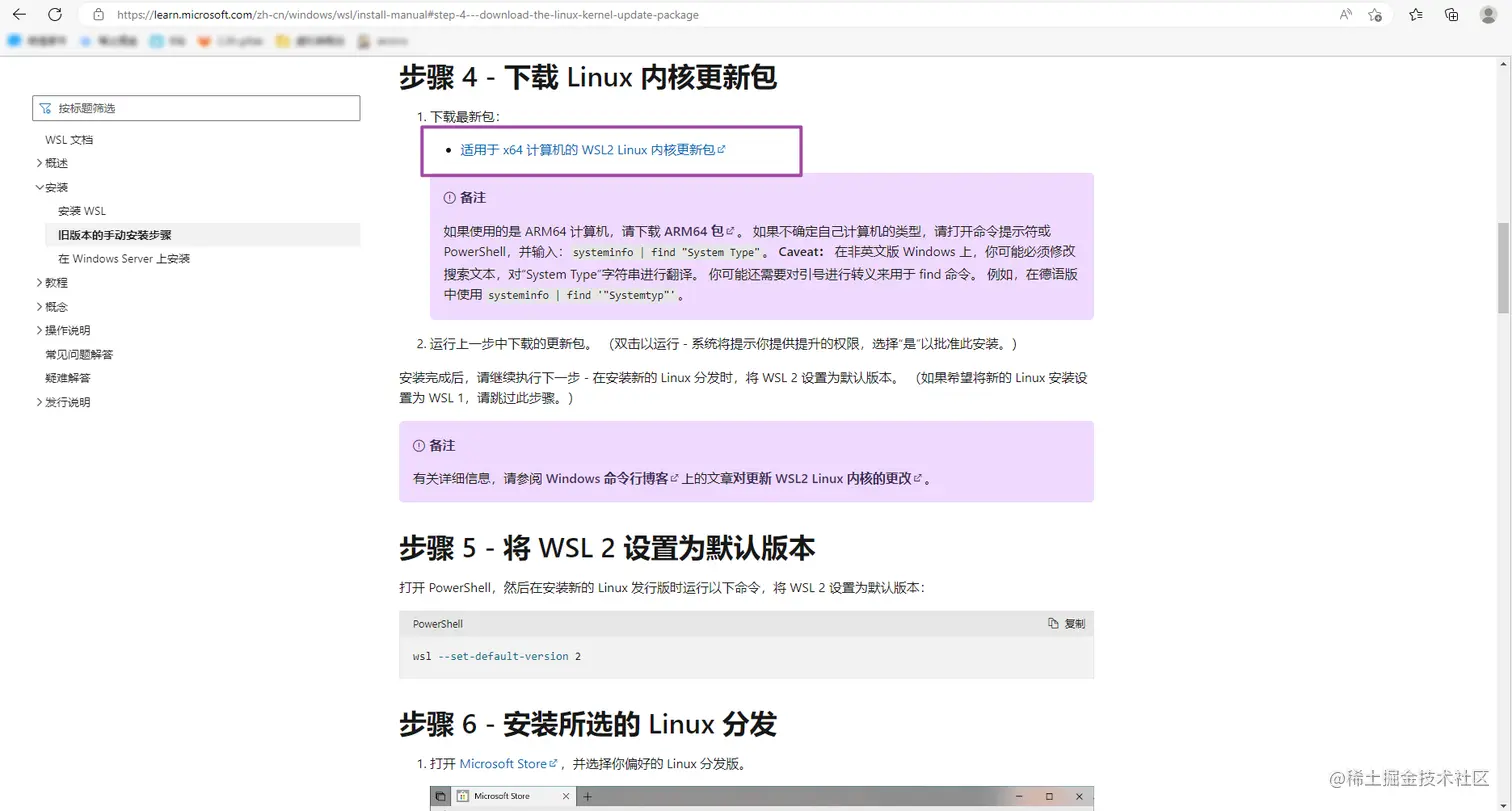Image resolution: width=1512 pixels, height=811 pixels.
Task: Click the filter funnel icon in the title filter box
Action: click(46, 108)
